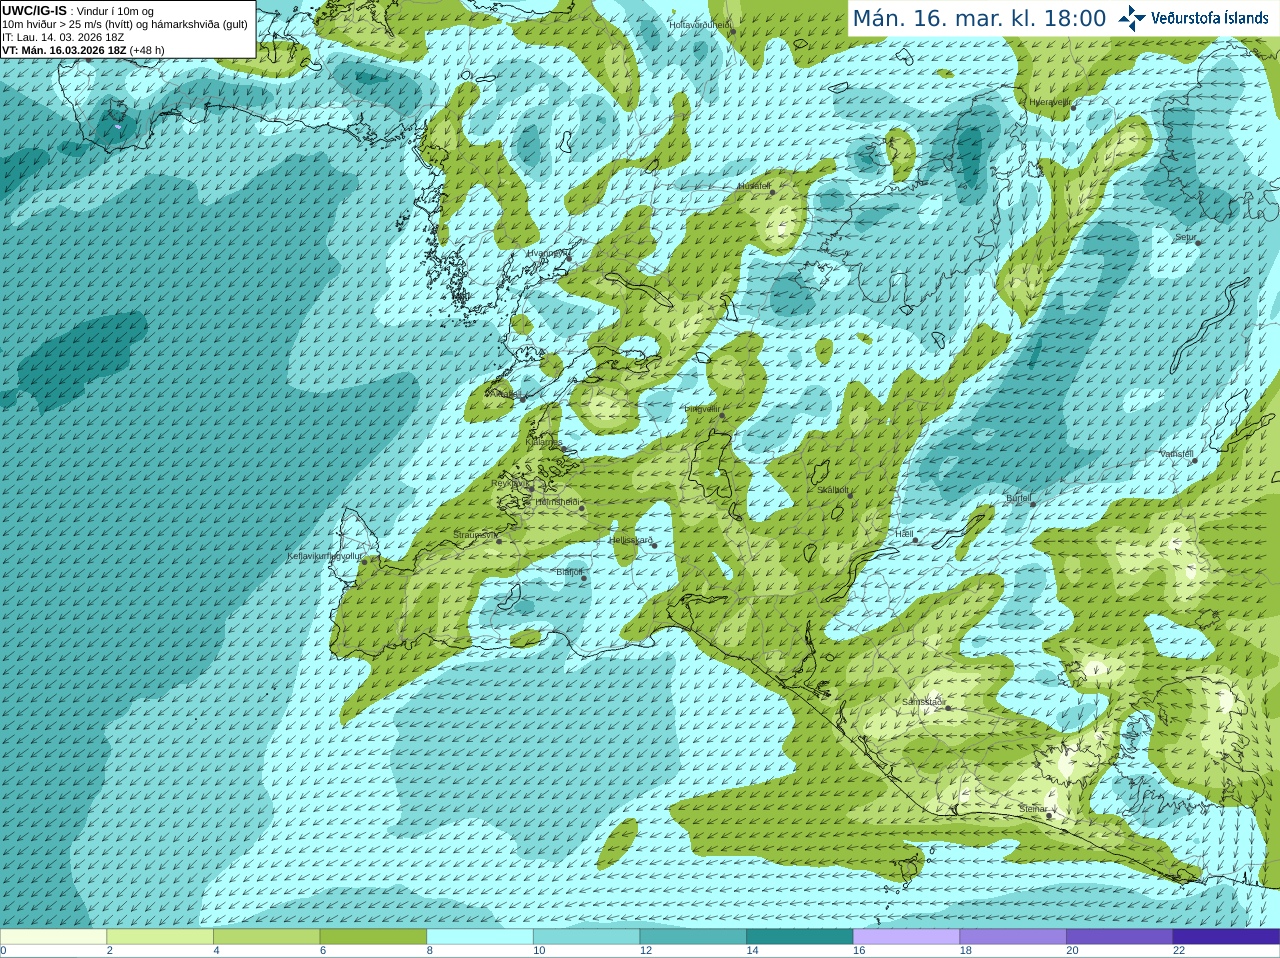1280x958 pixels.
Task: Click the Veðurstofa Íslands name text
Action: (x=1210, y=18)
